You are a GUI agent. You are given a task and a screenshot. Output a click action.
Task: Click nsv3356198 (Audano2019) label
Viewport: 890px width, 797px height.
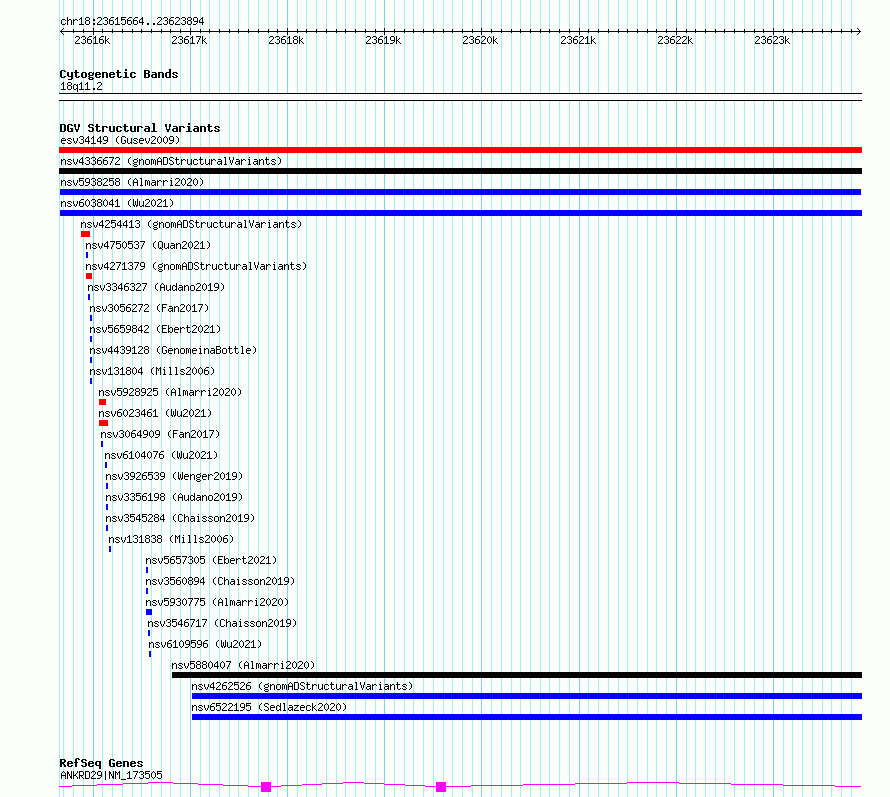(x=174, y=497)
